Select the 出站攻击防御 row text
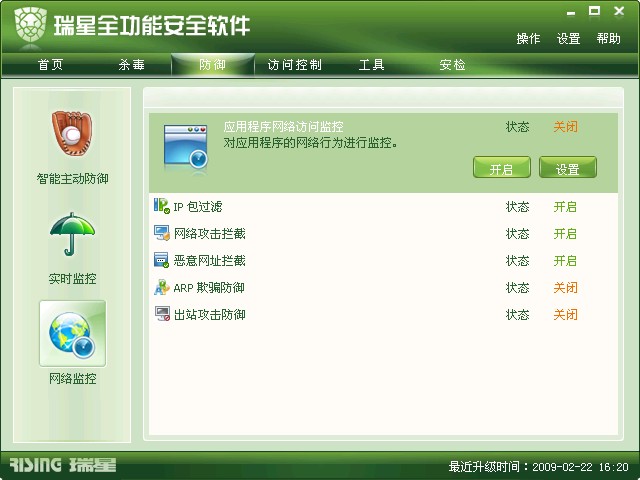This screenshot has width=640, height=480. click(209, 315)
